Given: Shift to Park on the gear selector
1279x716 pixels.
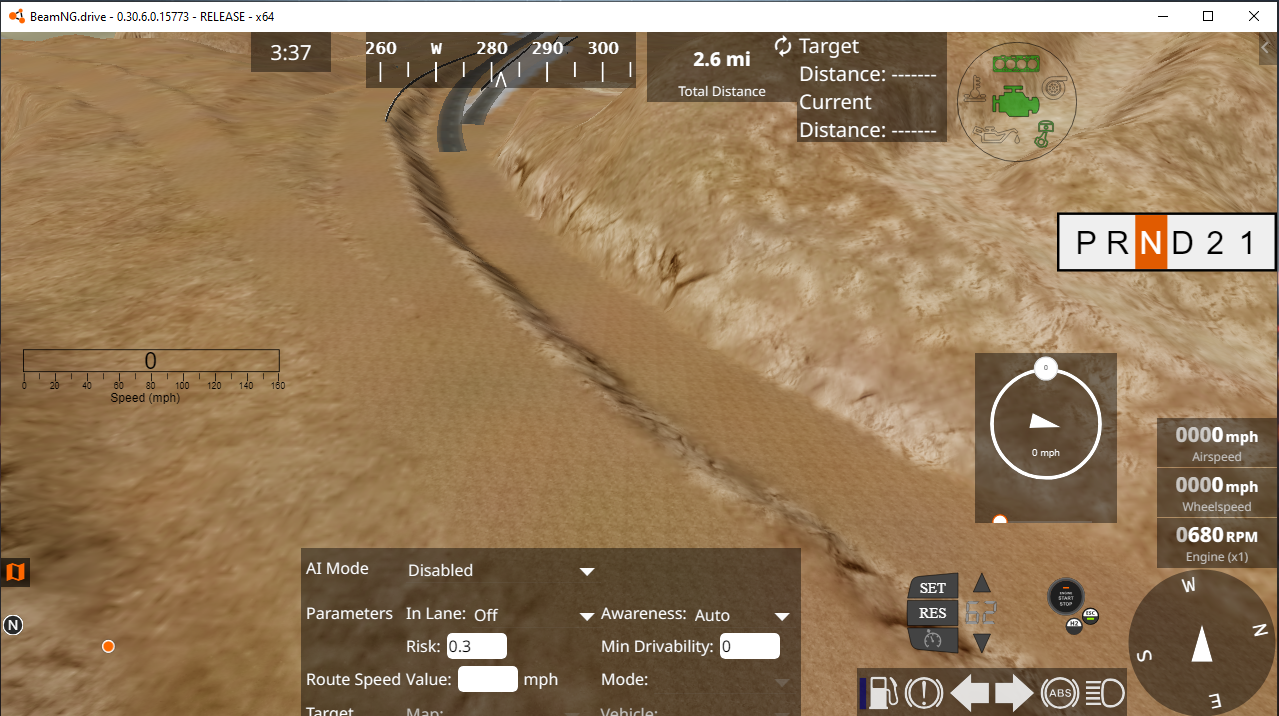Looking at the screenshot, I should coord(1087,242).
